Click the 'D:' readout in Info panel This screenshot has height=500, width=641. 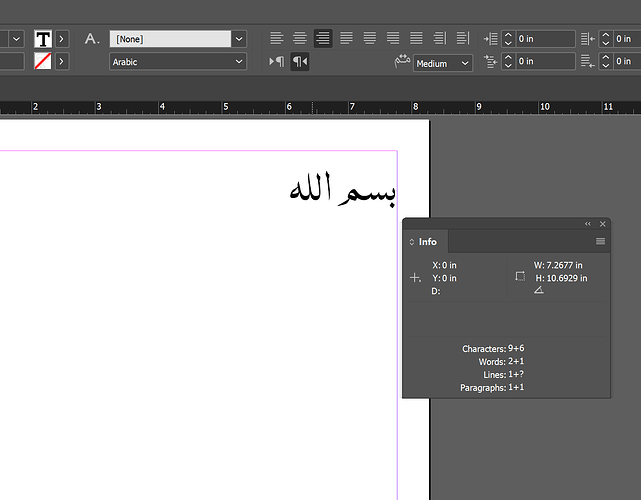pyautogui.click(x=436, y=291)
